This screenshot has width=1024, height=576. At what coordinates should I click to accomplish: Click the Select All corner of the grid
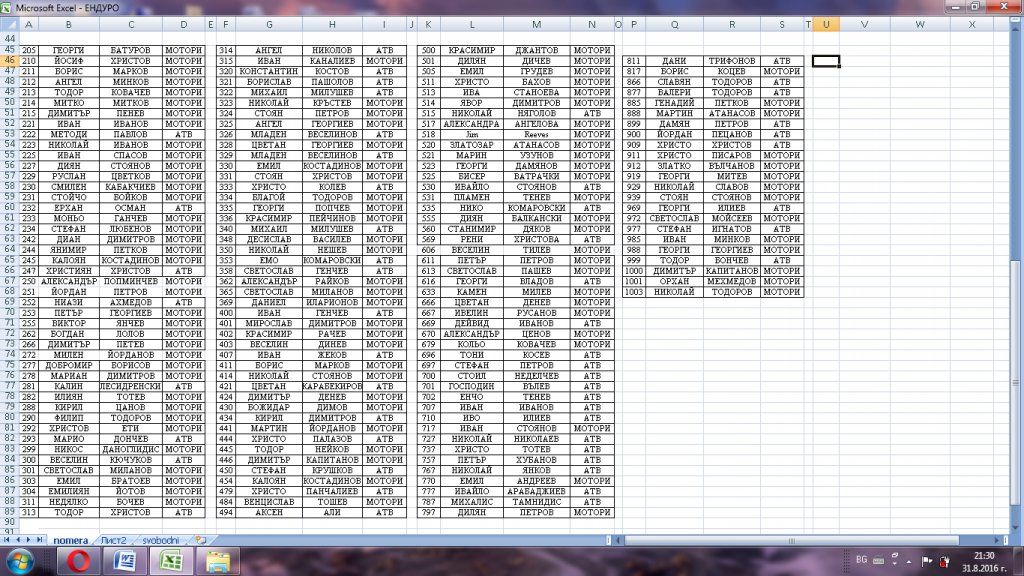pyautogui.click(x=9, y=24)
